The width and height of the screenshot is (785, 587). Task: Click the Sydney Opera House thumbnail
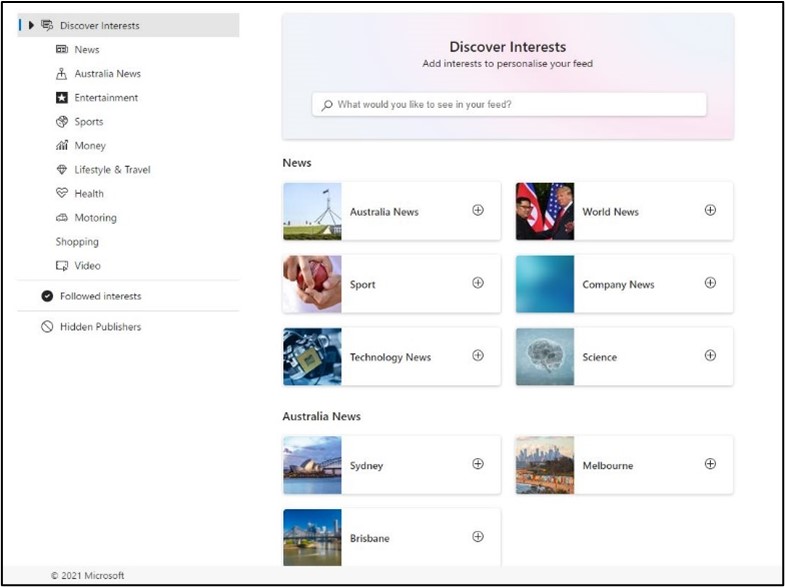tap(312, 465)
